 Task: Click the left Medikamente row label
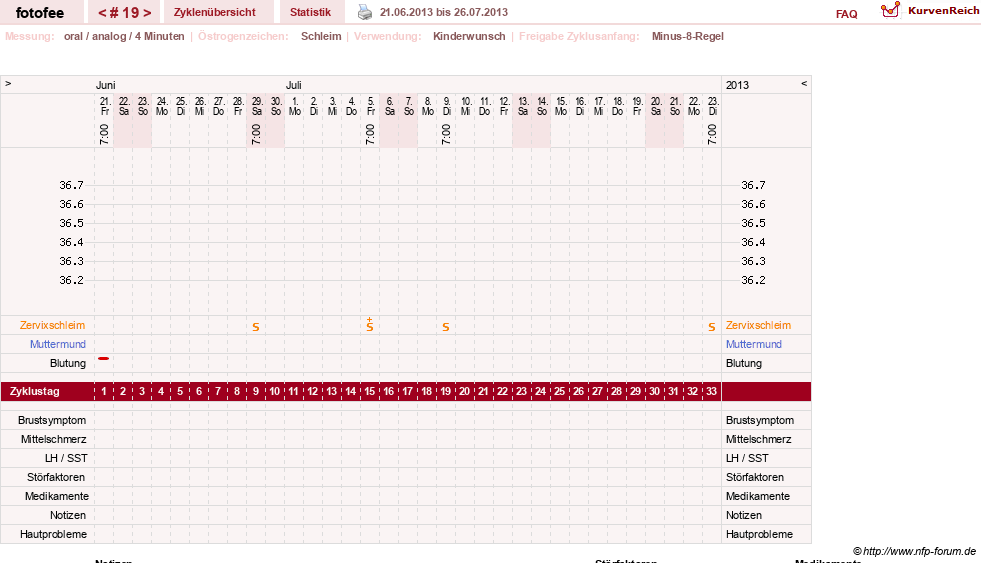click(x=57, y=496)
